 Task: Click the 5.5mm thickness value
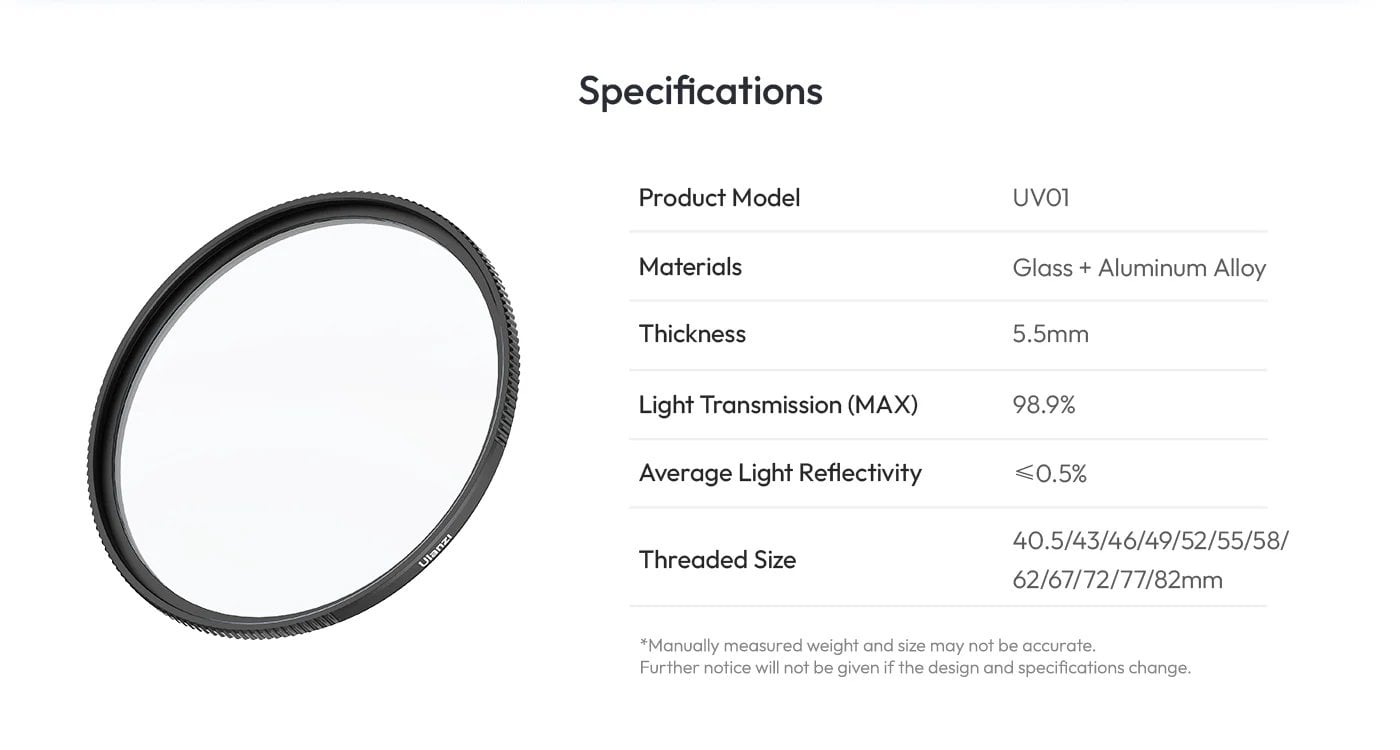pyautogui.click(x=1050, y=334)
